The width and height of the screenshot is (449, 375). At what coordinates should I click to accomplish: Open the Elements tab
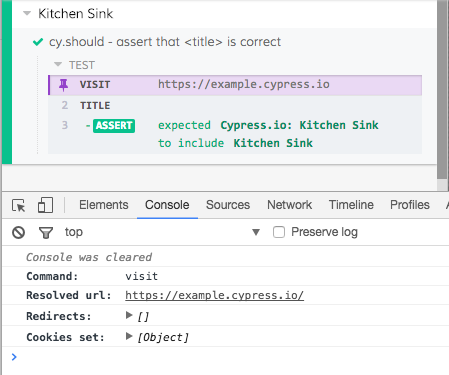pyautogui.click(x=104, y=205)
